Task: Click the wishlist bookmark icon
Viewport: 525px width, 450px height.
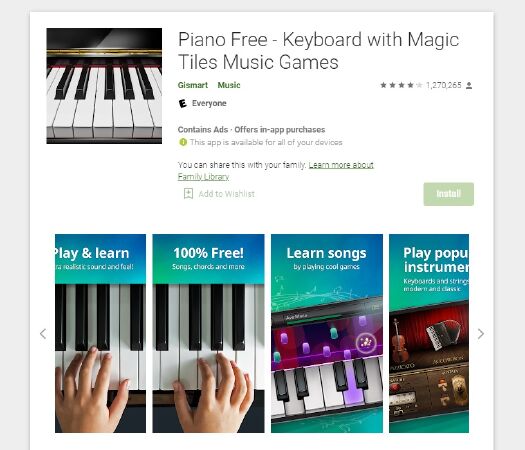Action: point(188,194)
